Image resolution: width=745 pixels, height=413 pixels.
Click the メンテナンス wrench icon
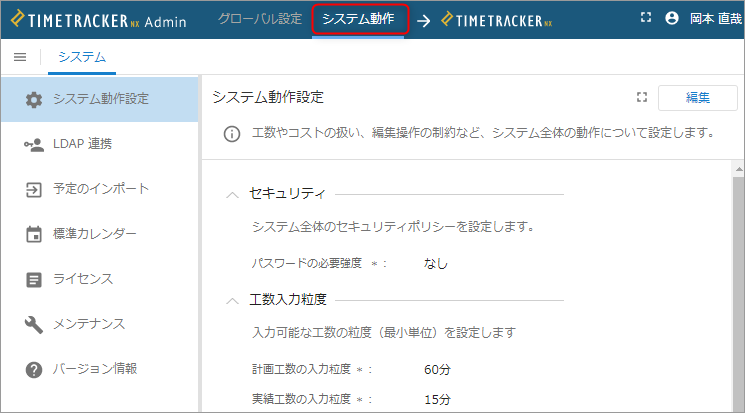34,325
